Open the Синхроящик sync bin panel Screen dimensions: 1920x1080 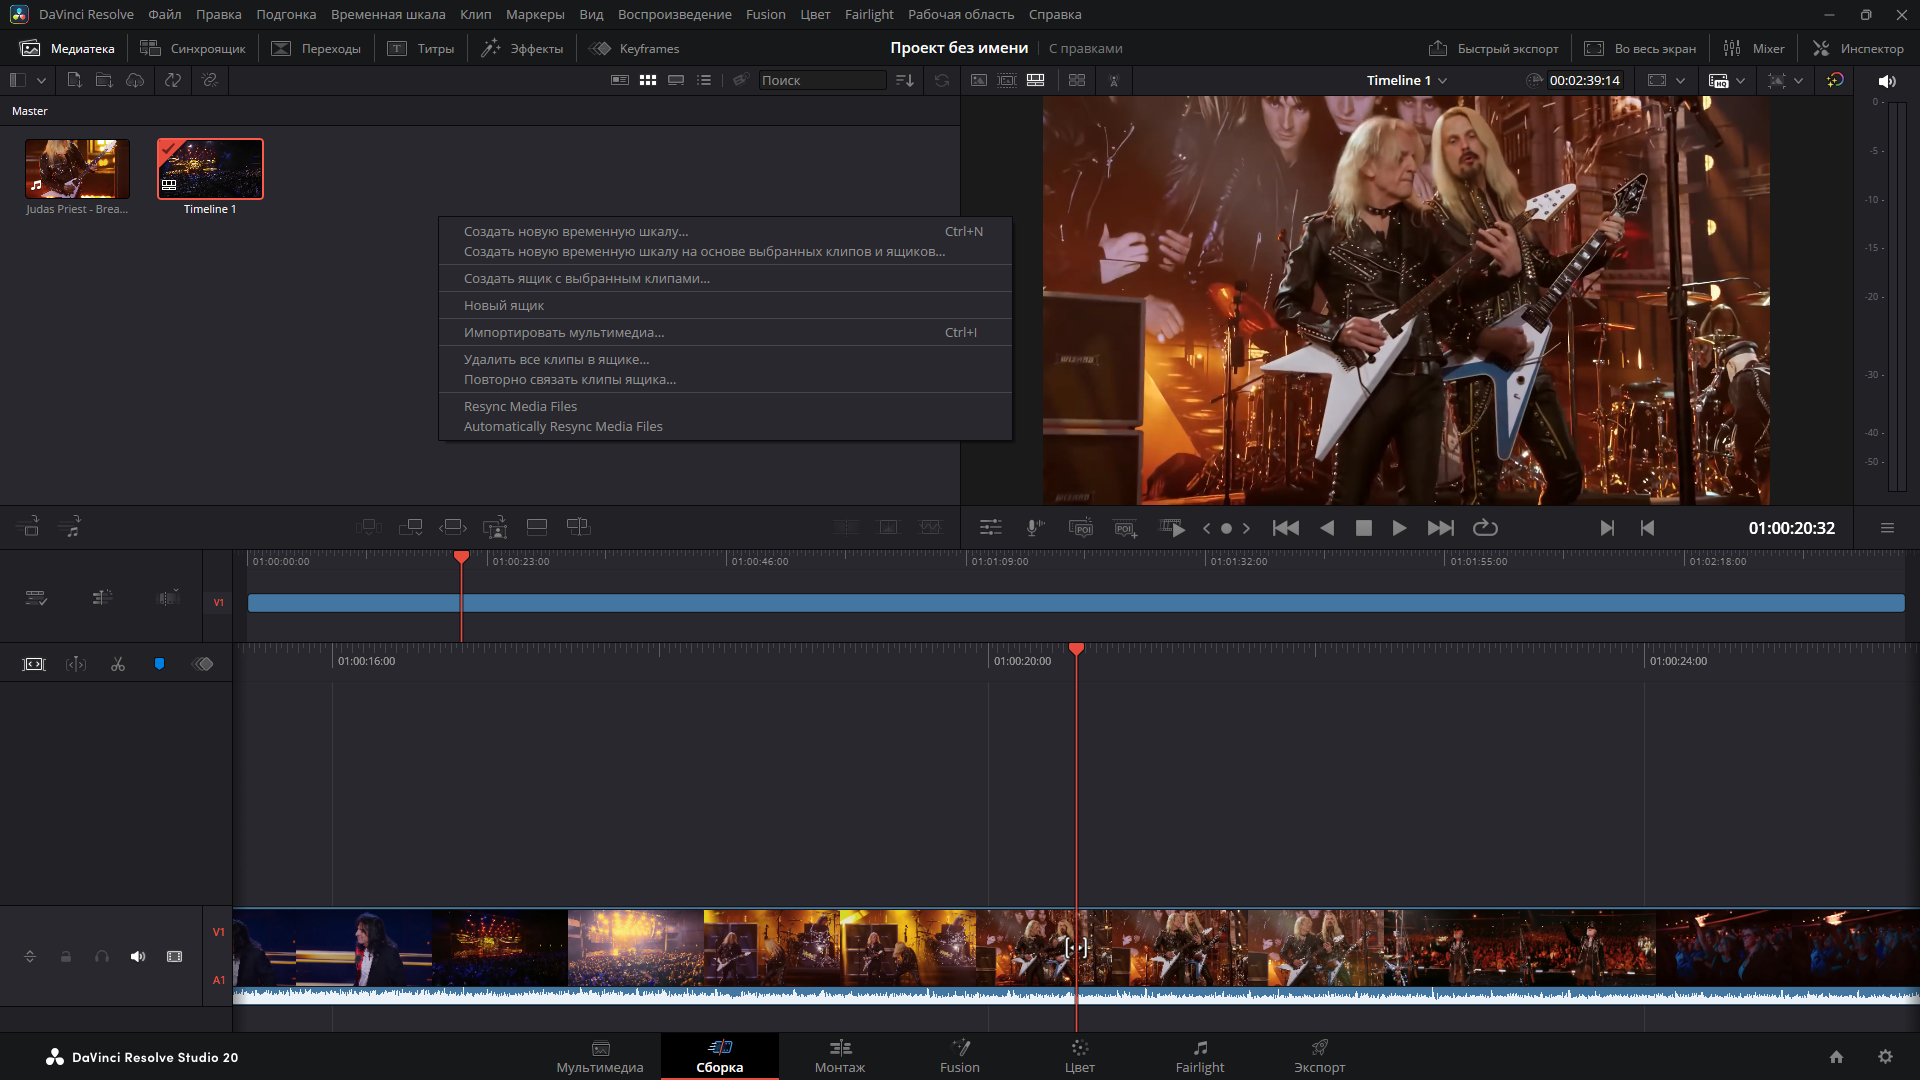tap(193, 48)
